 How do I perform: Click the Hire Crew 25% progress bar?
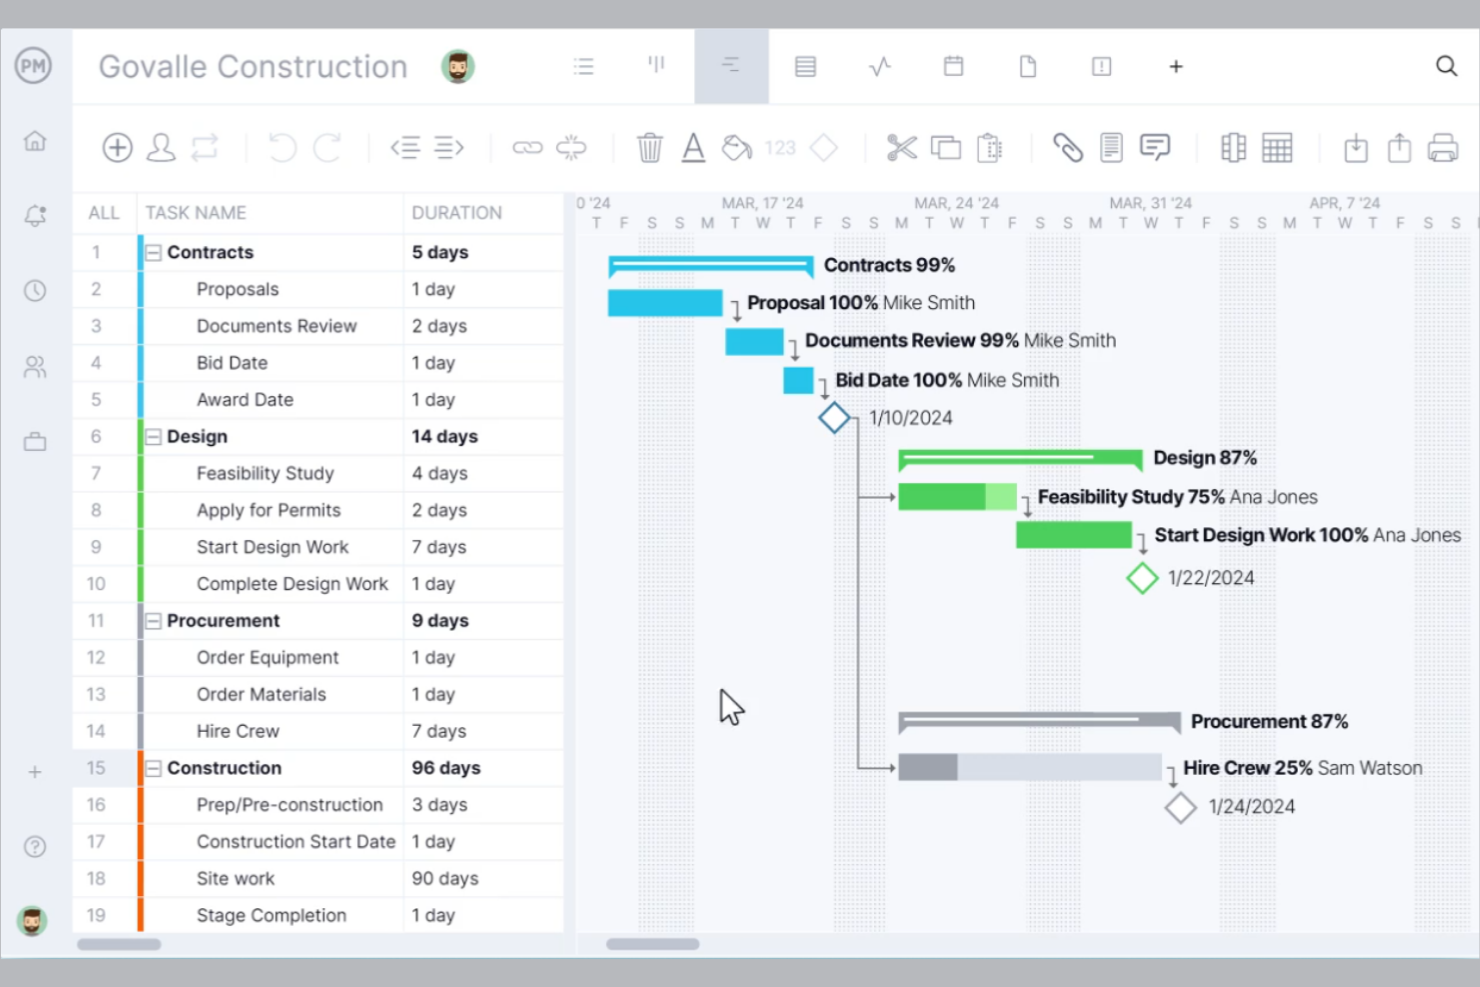coord(1030,768)
